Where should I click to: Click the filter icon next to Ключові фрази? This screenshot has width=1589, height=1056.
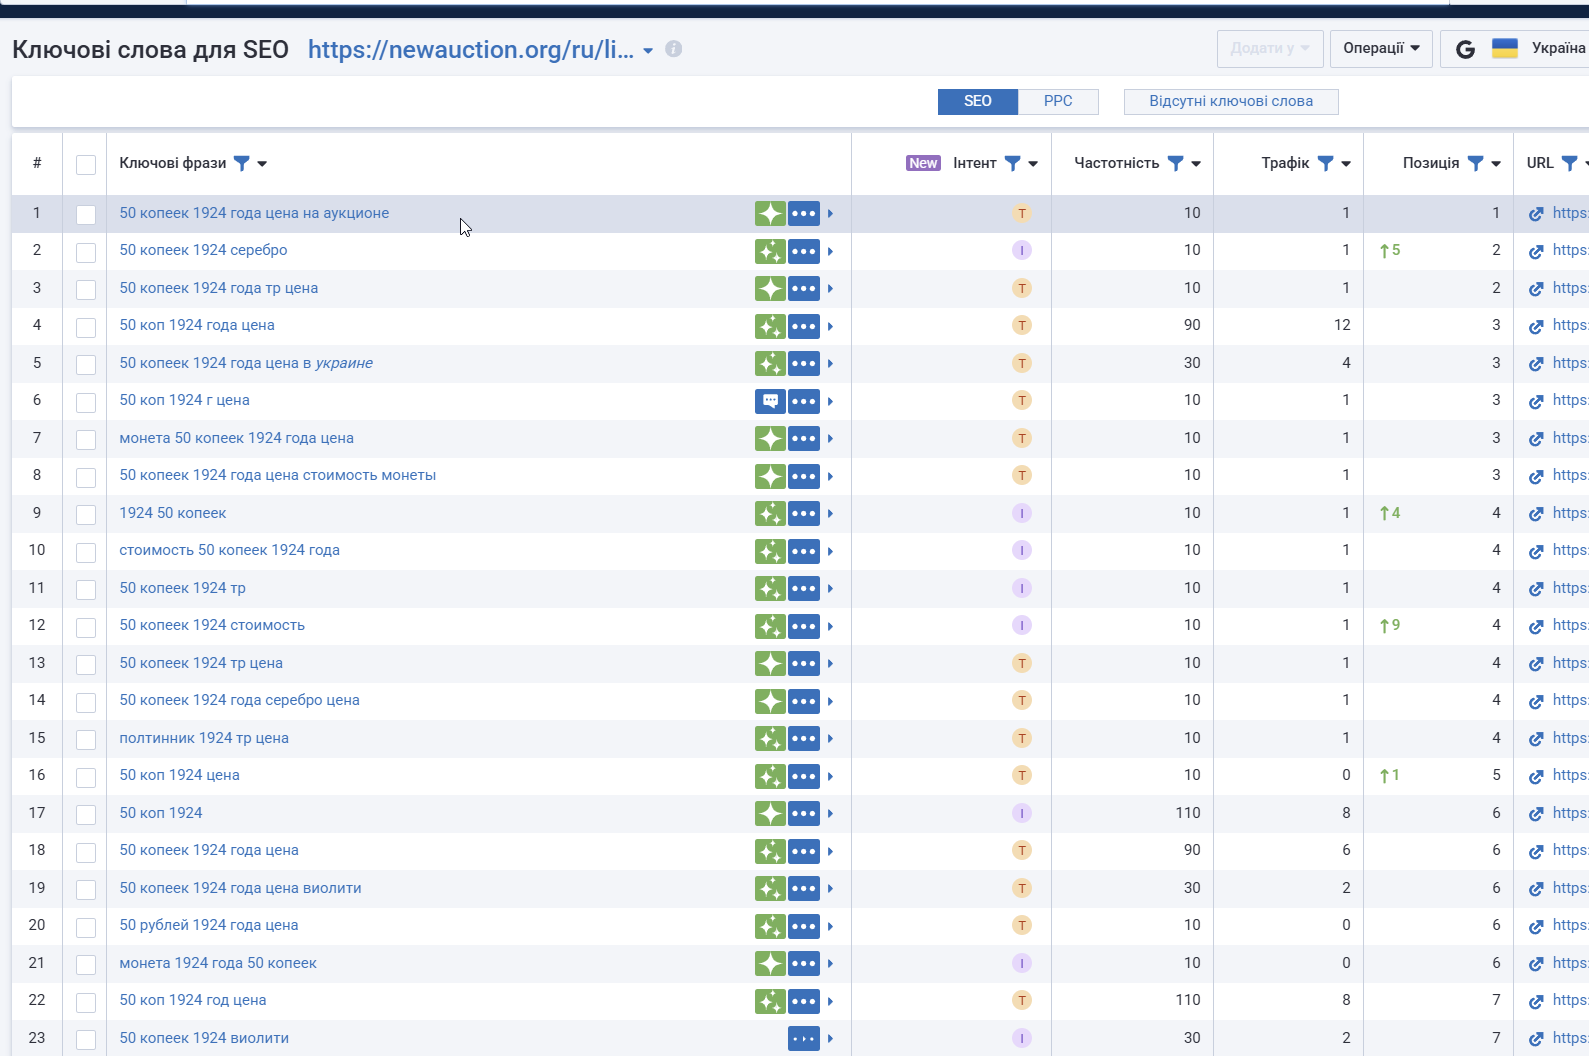pos(242,163)
